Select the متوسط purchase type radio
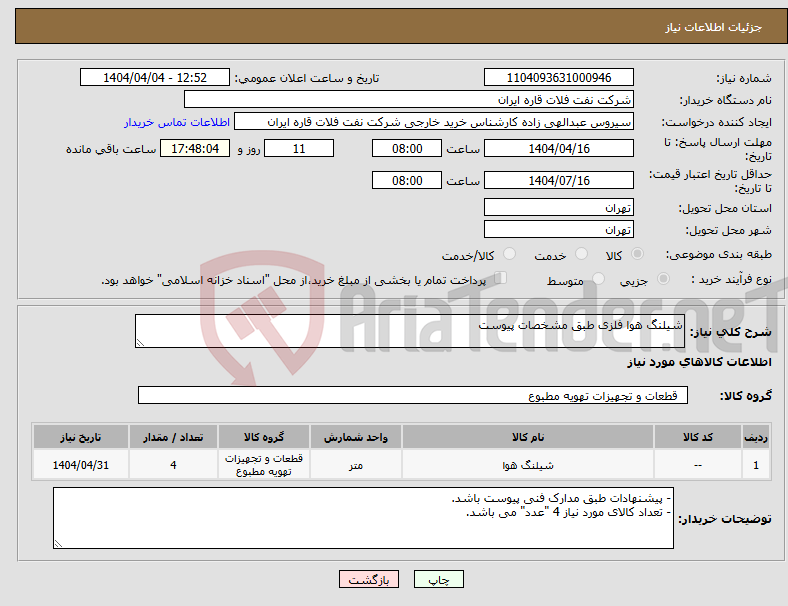The width and height of the screenshot is (788, 606). pyautogui.click(x=598, y=279)
